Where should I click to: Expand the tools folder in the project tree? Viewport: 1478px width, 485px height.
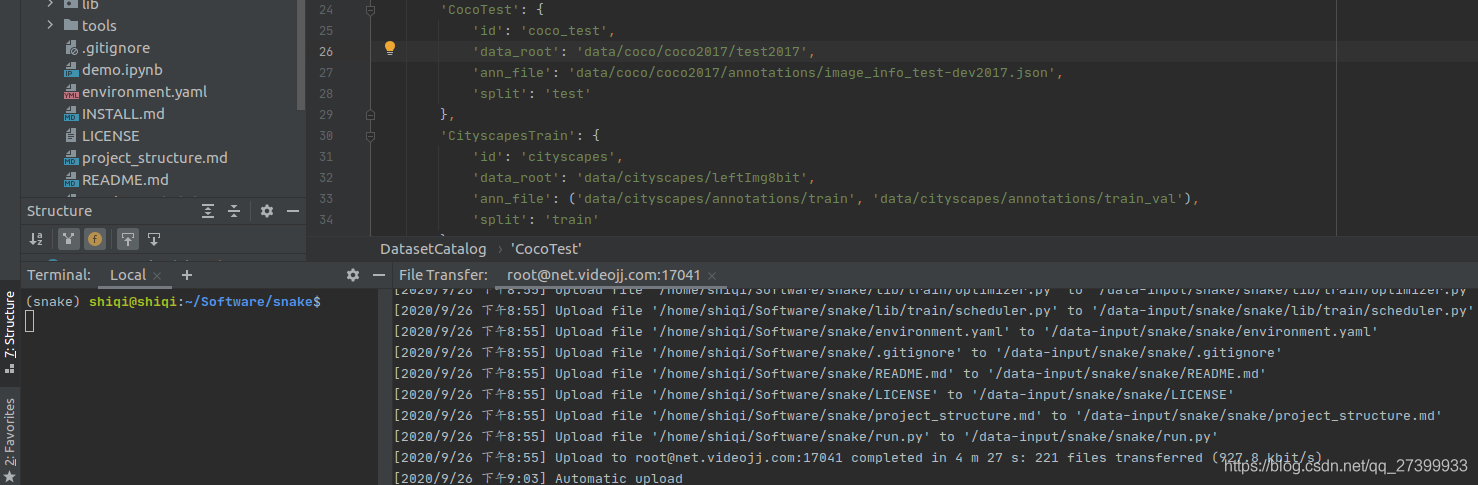tap(50, 25)
